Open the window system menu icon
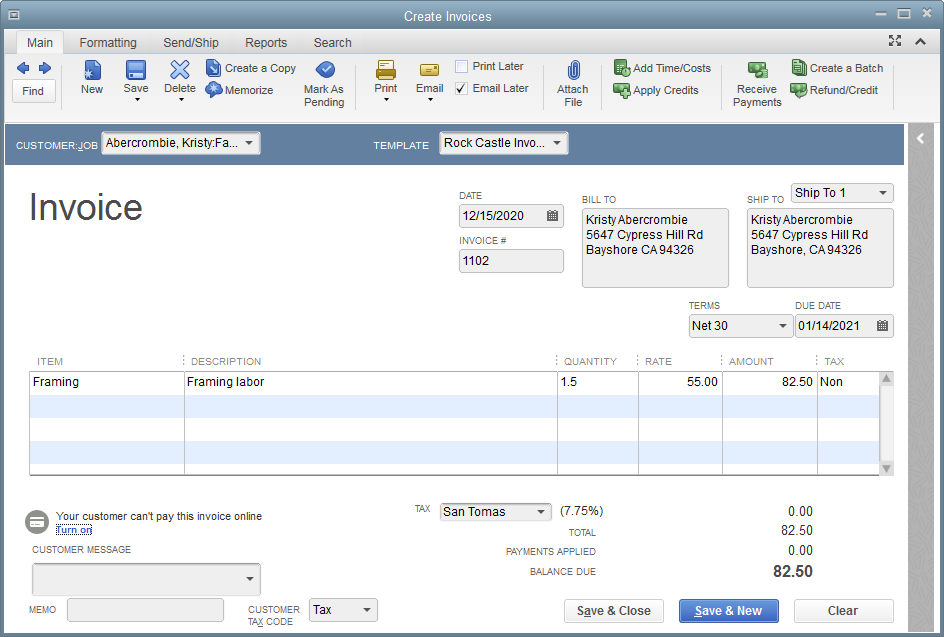The width and height of the screenshot is (944, 637). (14, 15)
